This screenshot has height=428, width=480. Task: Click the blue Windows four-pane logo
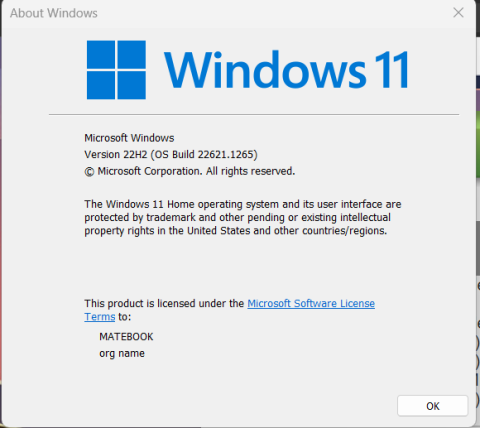tap(116, 70)
